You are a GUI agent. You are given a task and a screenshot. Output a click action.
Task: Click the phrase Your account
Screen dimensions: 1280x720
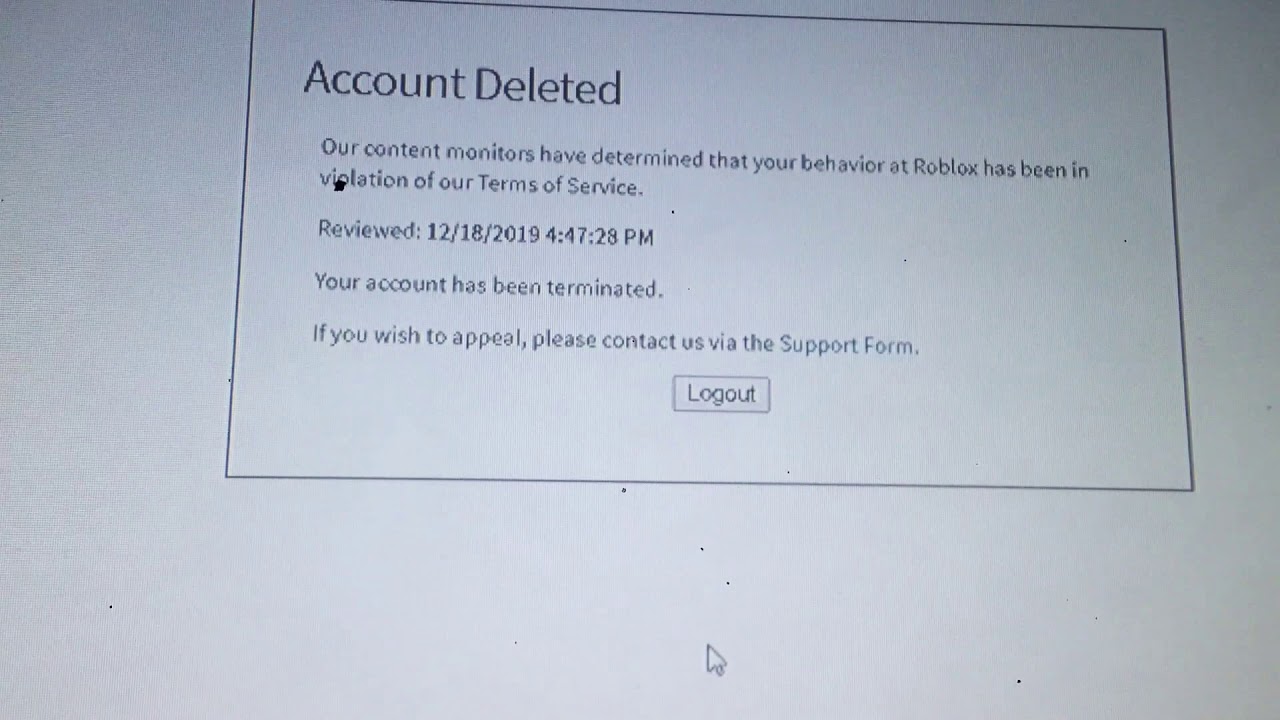[x=380, y=284]
